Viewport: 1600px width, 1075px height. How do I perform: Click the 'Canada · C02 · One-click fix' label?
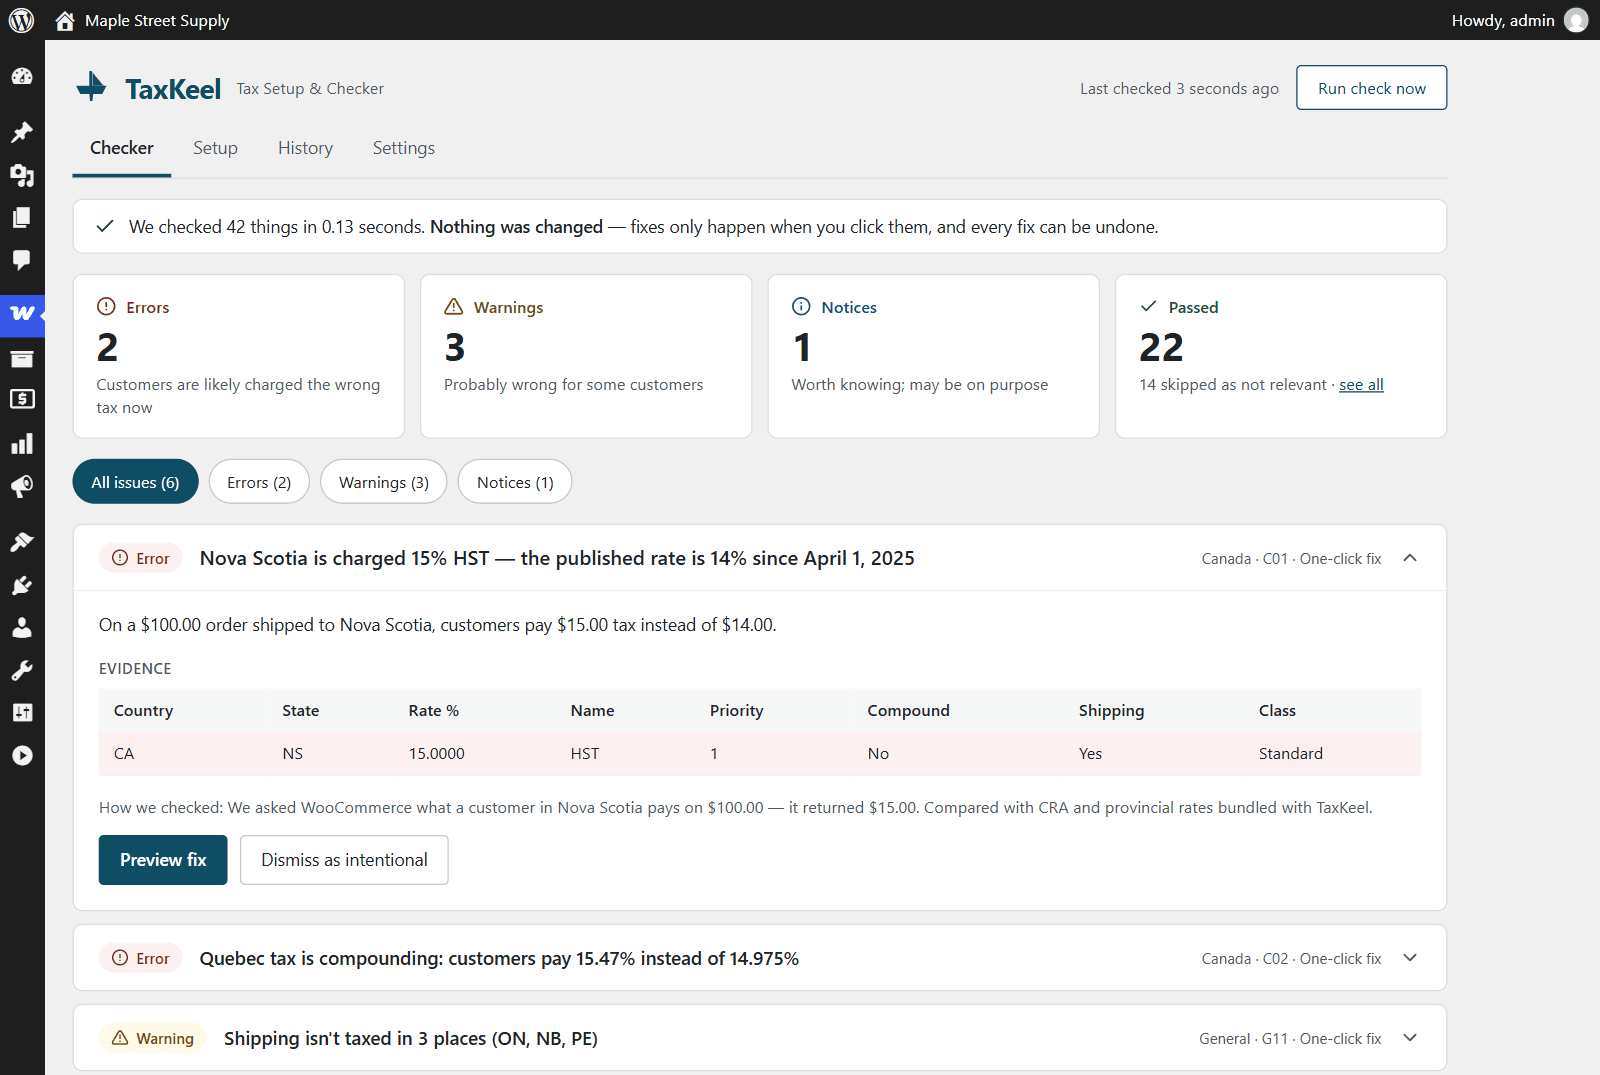click(x=1291, y=959)
